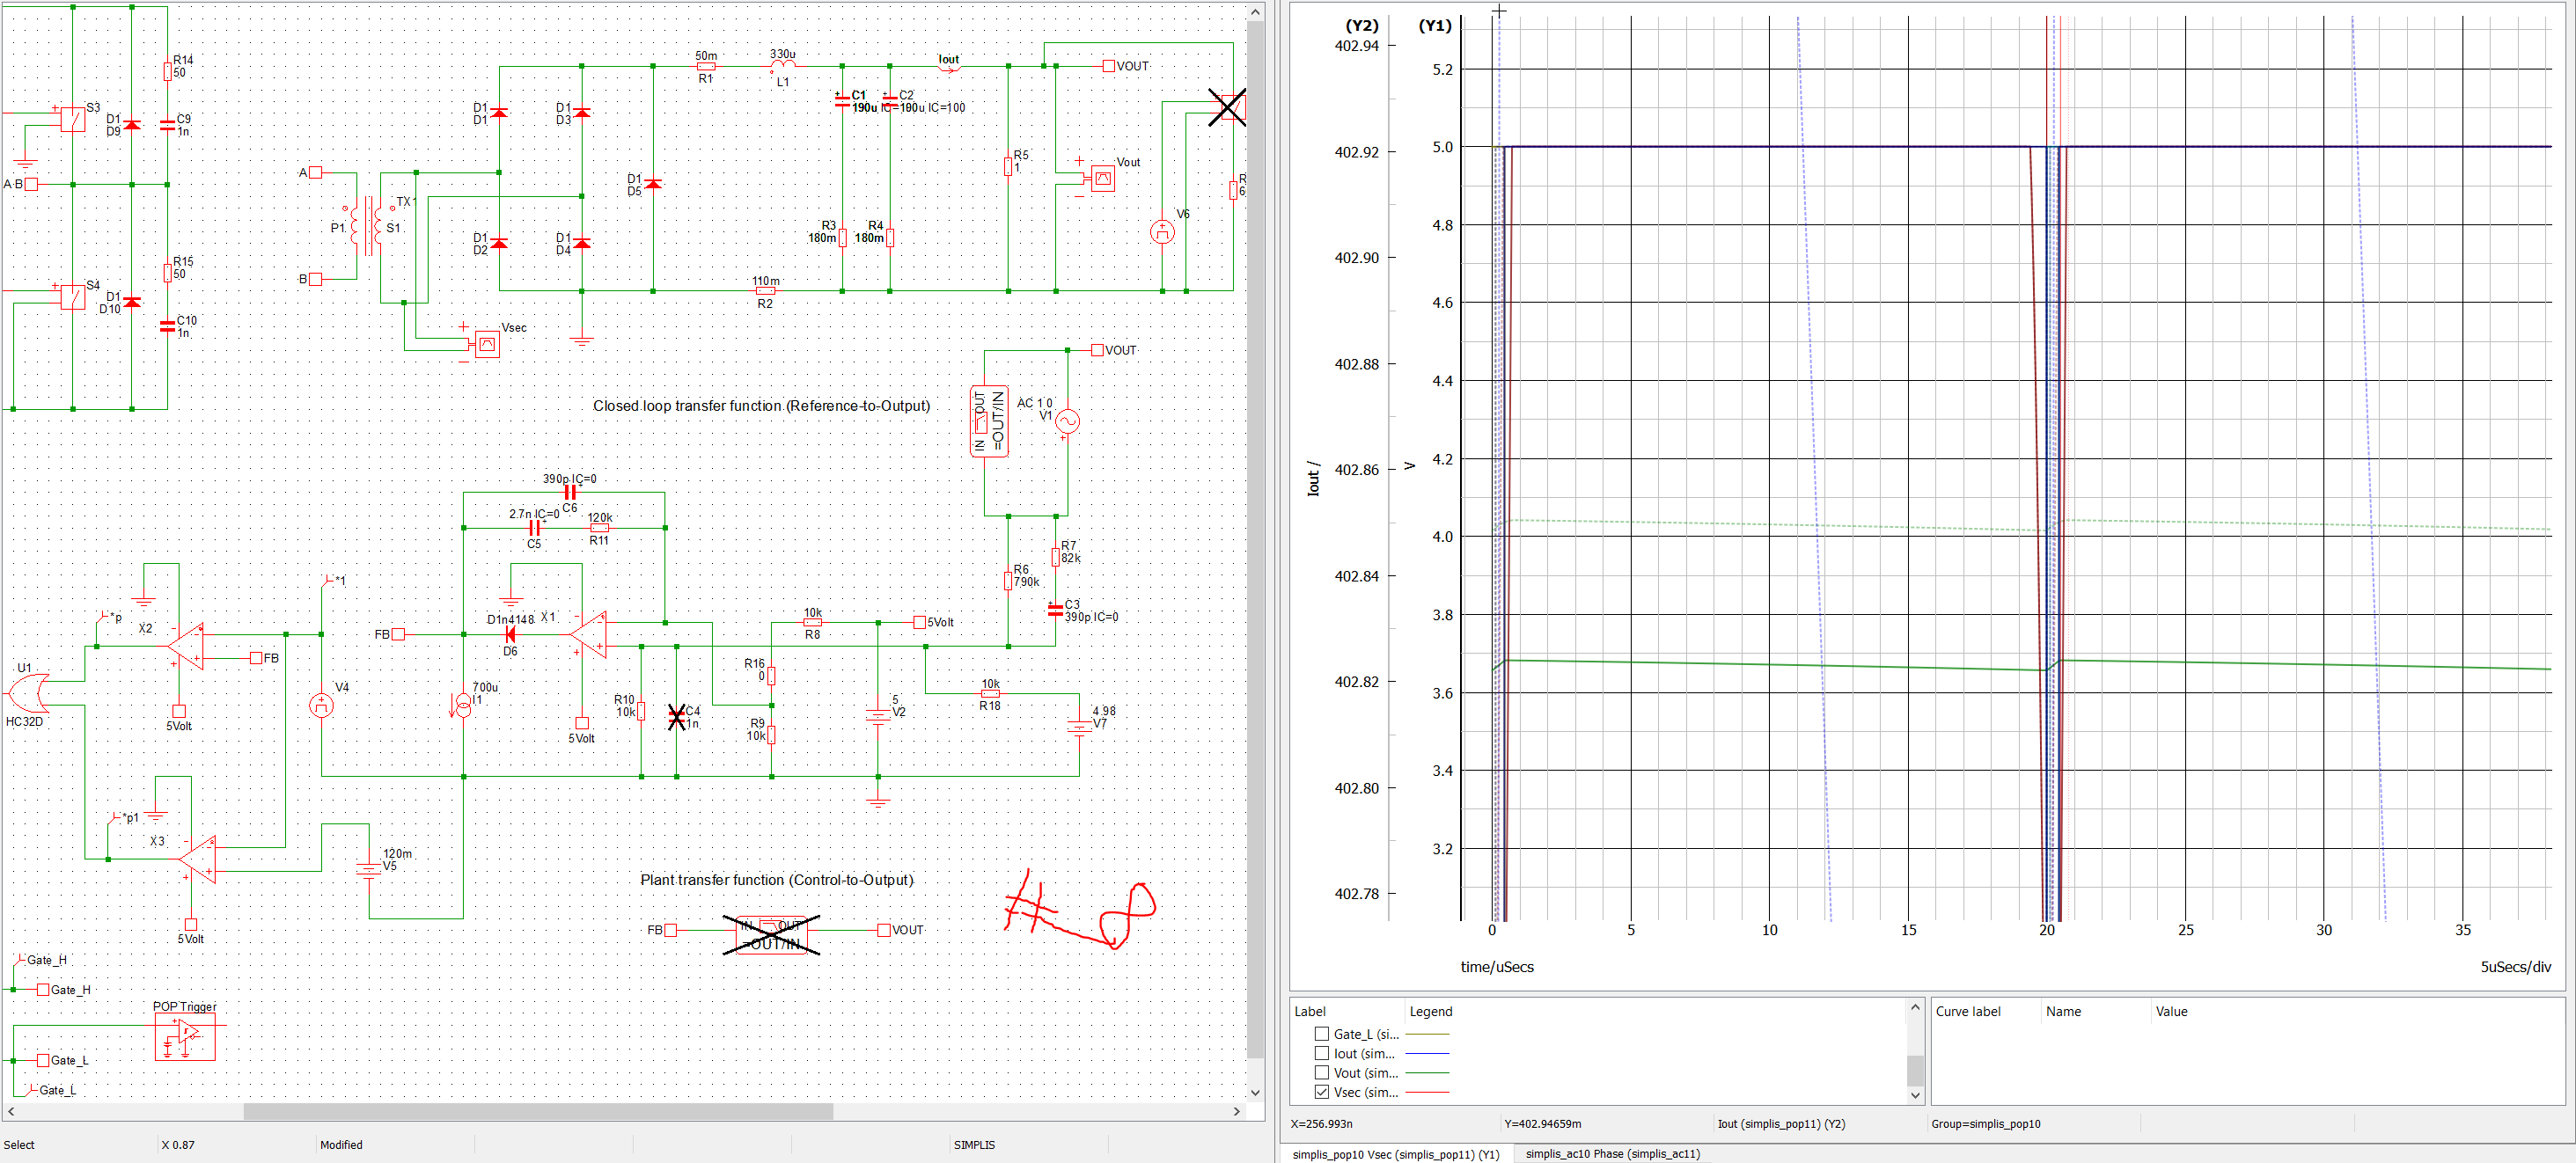Click schematic vertical scrollbar up arrow
2576x1163 pixels.
1255,11
